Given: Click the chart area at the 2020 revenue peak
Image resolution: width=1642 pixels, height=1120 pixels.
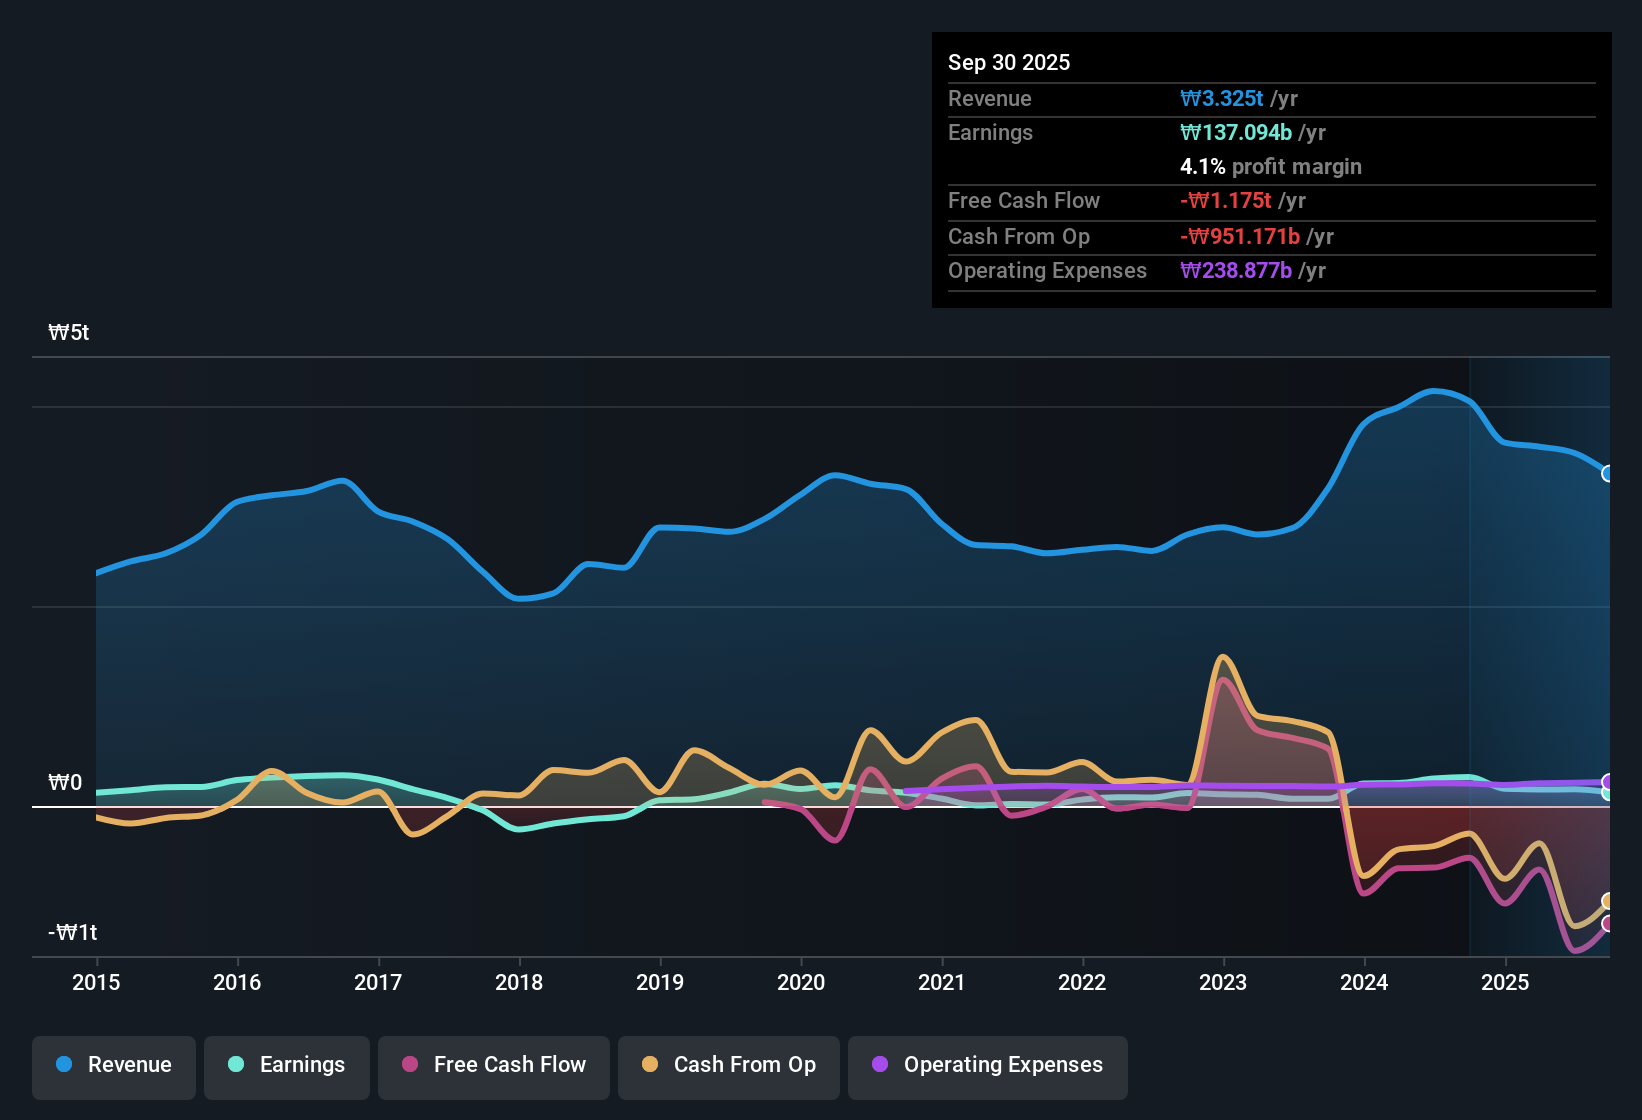Looking at the screenshot, I should [833, 476].
